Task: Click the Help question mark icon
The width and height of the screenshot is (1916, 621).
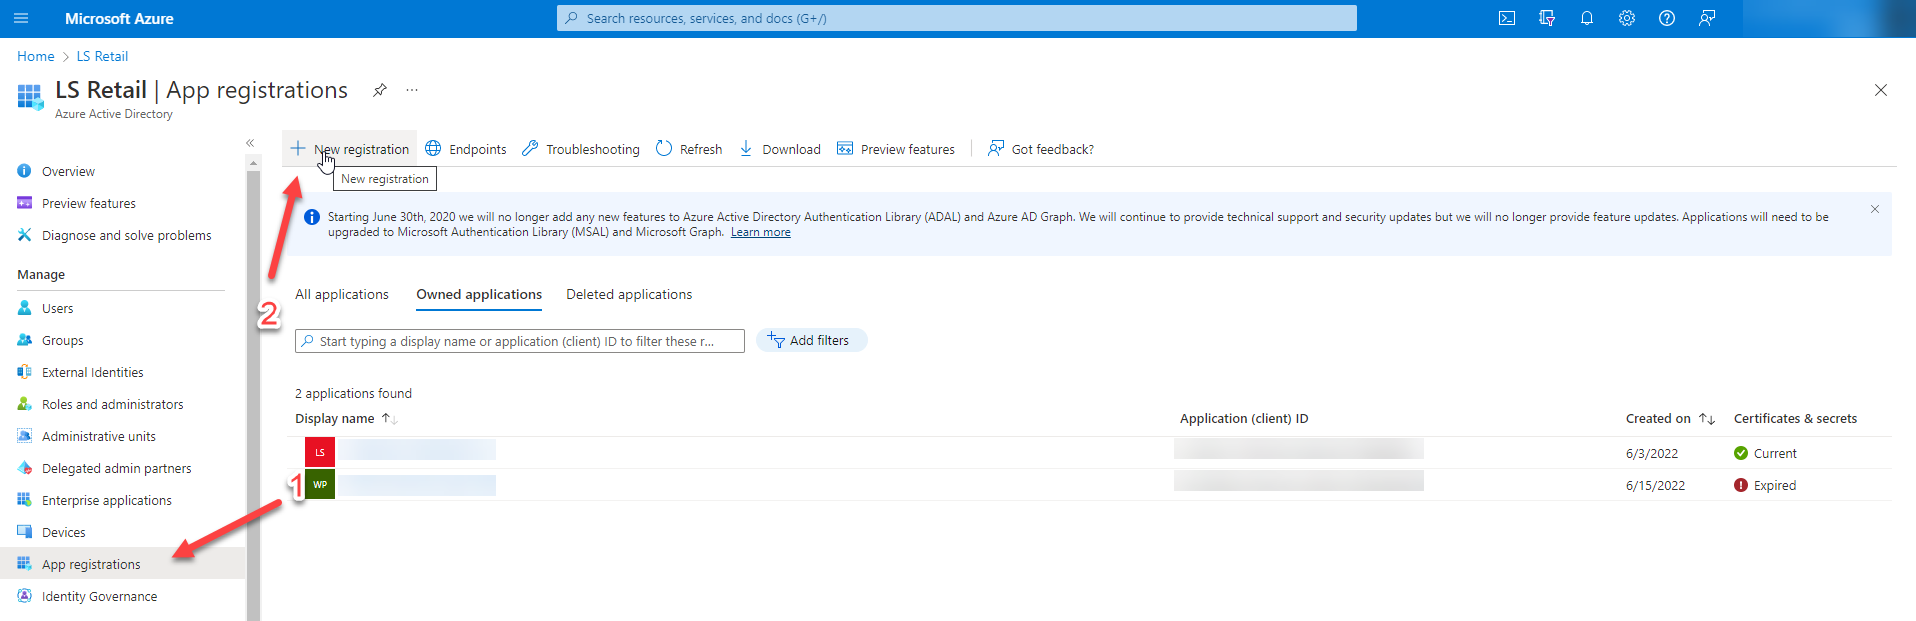Action: 1666,18
